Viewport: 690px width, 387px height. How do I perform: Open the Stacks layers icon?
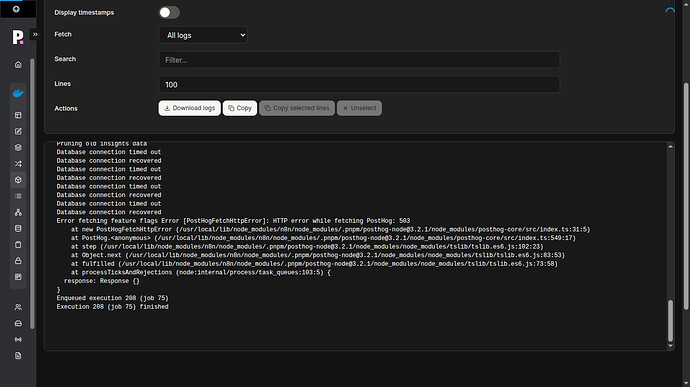(18, 147)
